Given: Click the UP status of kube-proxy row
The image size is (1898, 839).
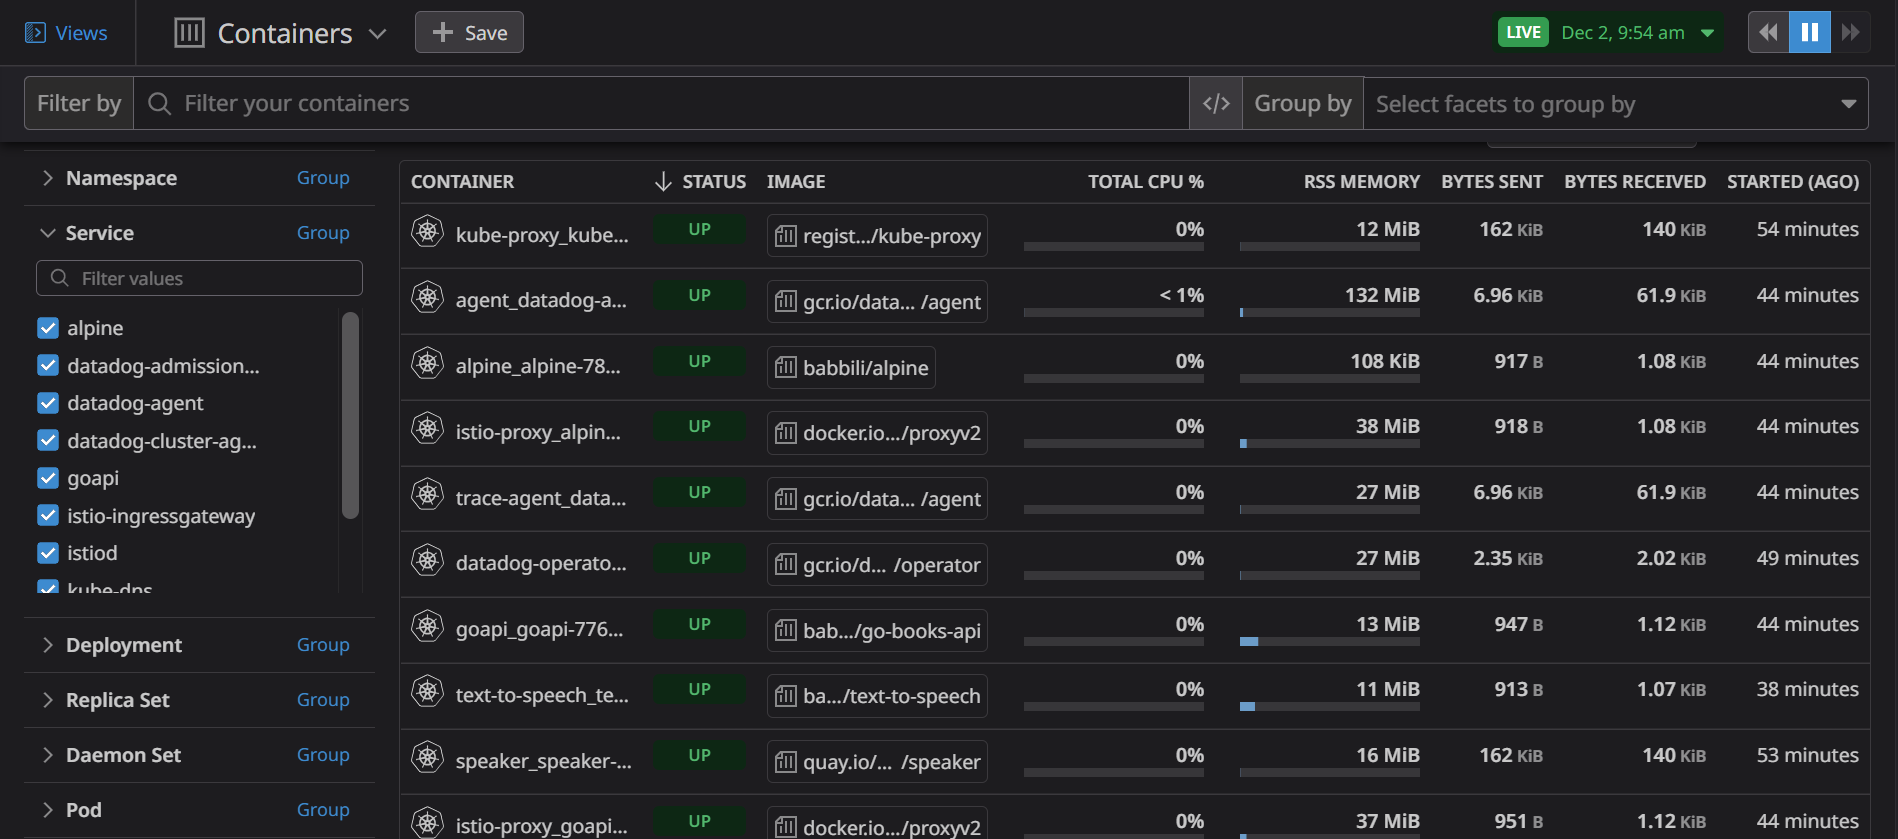Looking at the screenshot, I should pos(699,229).
